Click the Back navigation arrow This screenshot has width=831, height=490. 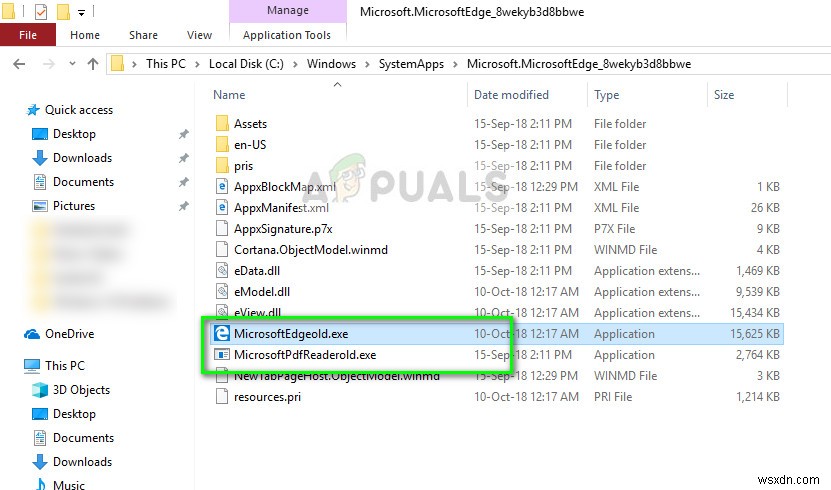[19, 64]
